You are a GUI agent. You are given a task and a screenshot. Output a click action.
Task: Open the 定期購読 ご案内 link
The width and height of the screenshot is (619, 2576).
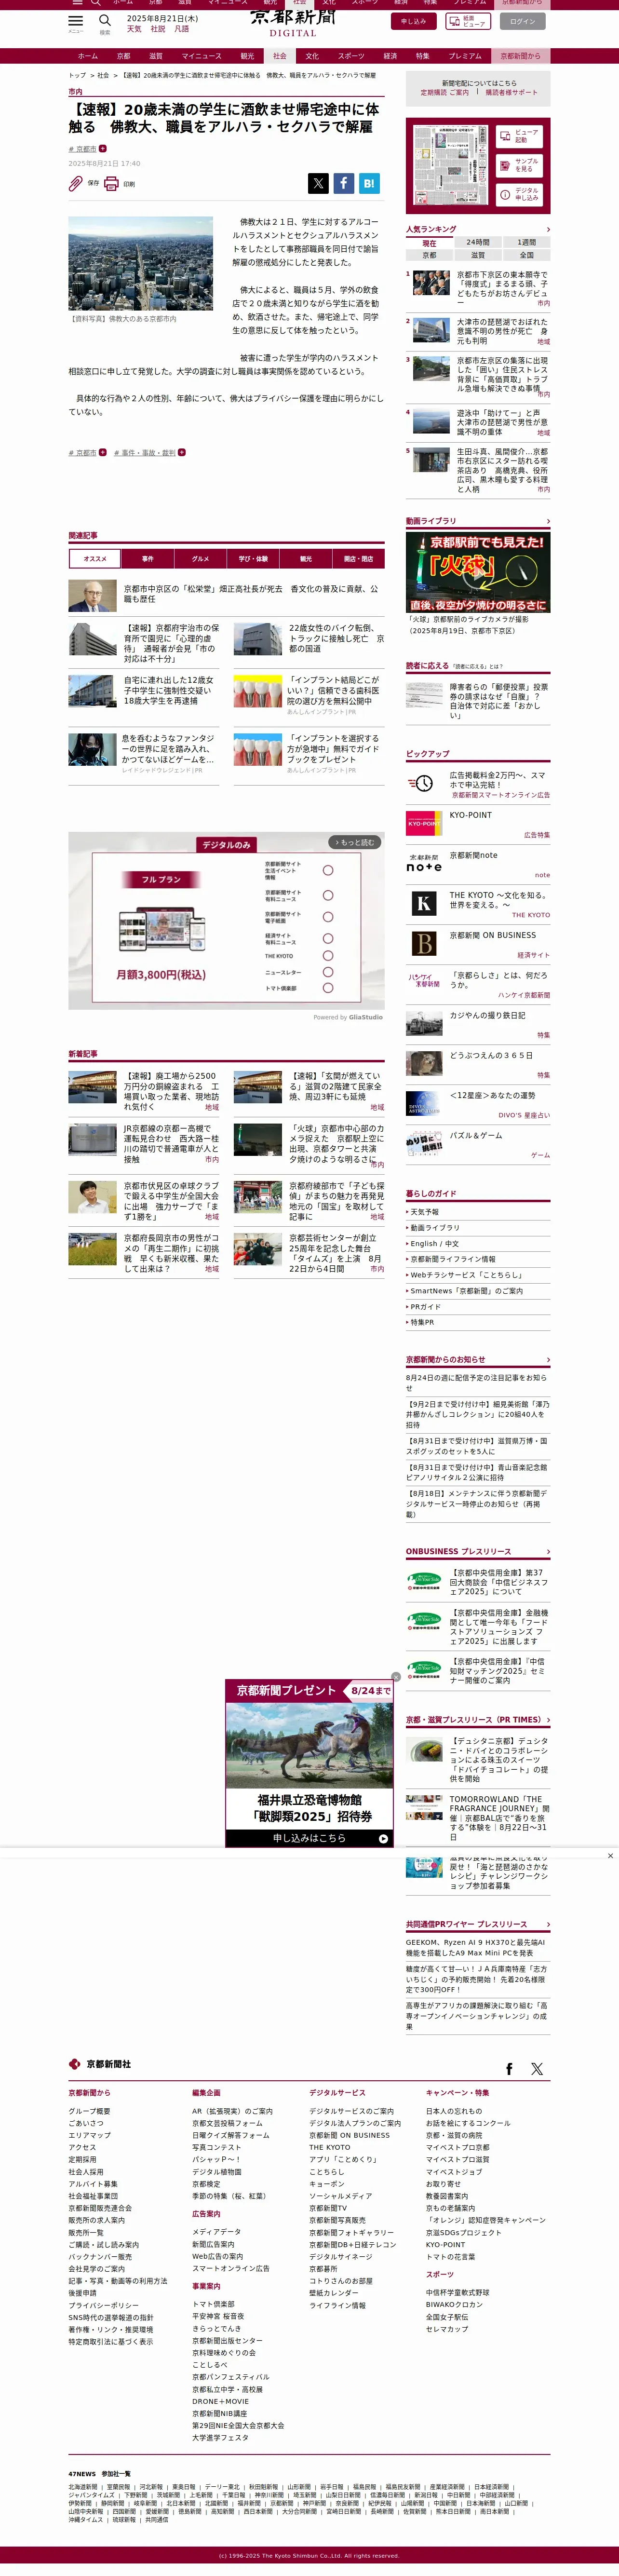[x=444, y=92]
